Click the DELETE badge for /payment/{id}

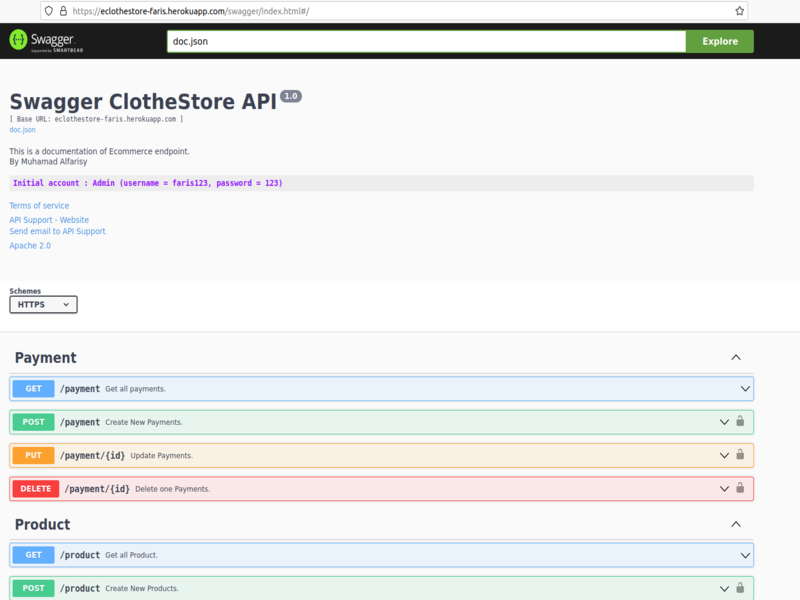[36, 489]
